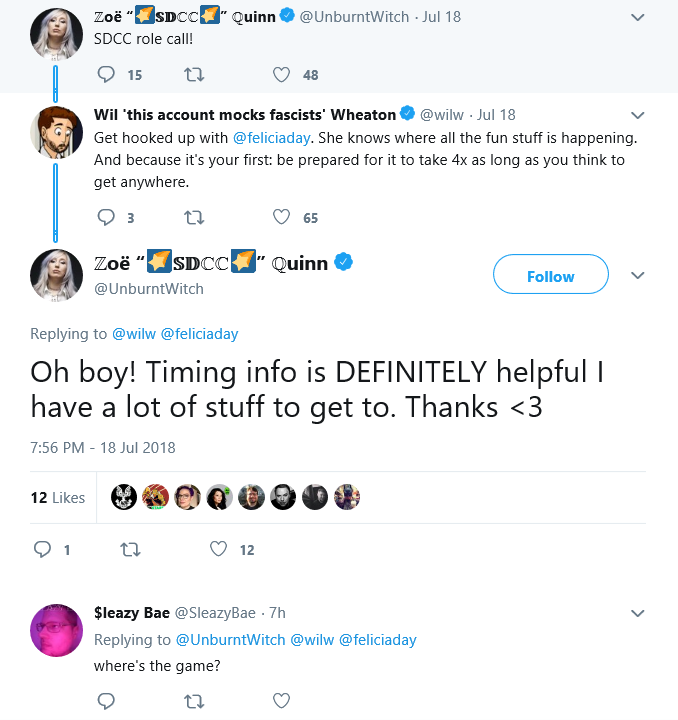This screenshot has width=678, height=720.
Task: Retweet the 'SDCC role call!' tweet
Action: (194, 74)
